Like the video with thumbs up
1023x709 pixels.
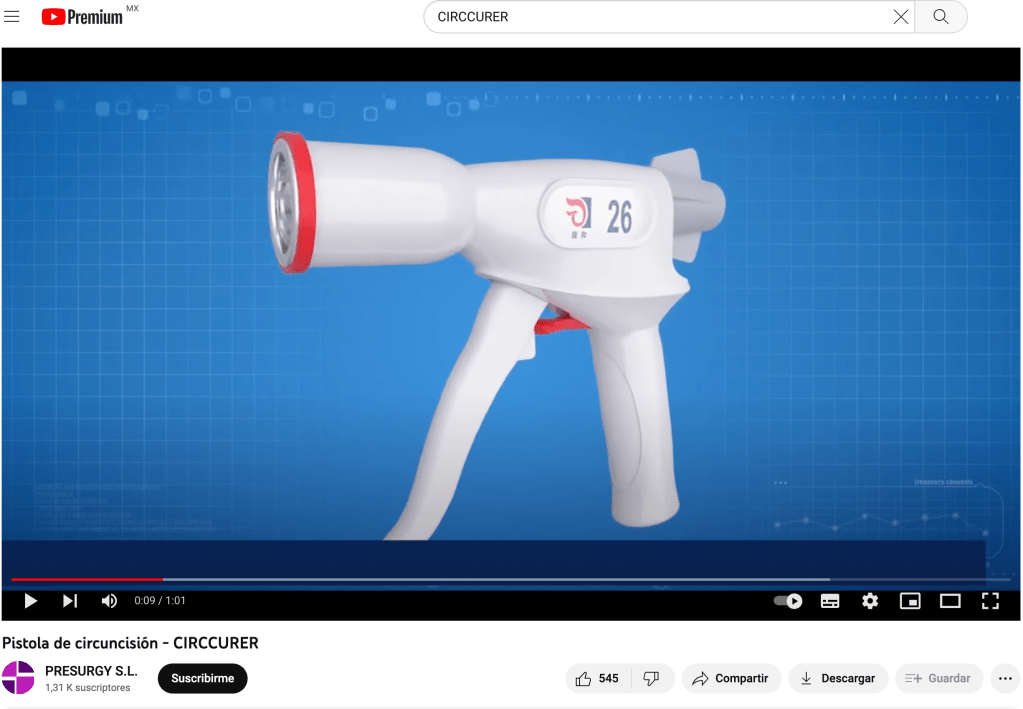click(595, 678)
